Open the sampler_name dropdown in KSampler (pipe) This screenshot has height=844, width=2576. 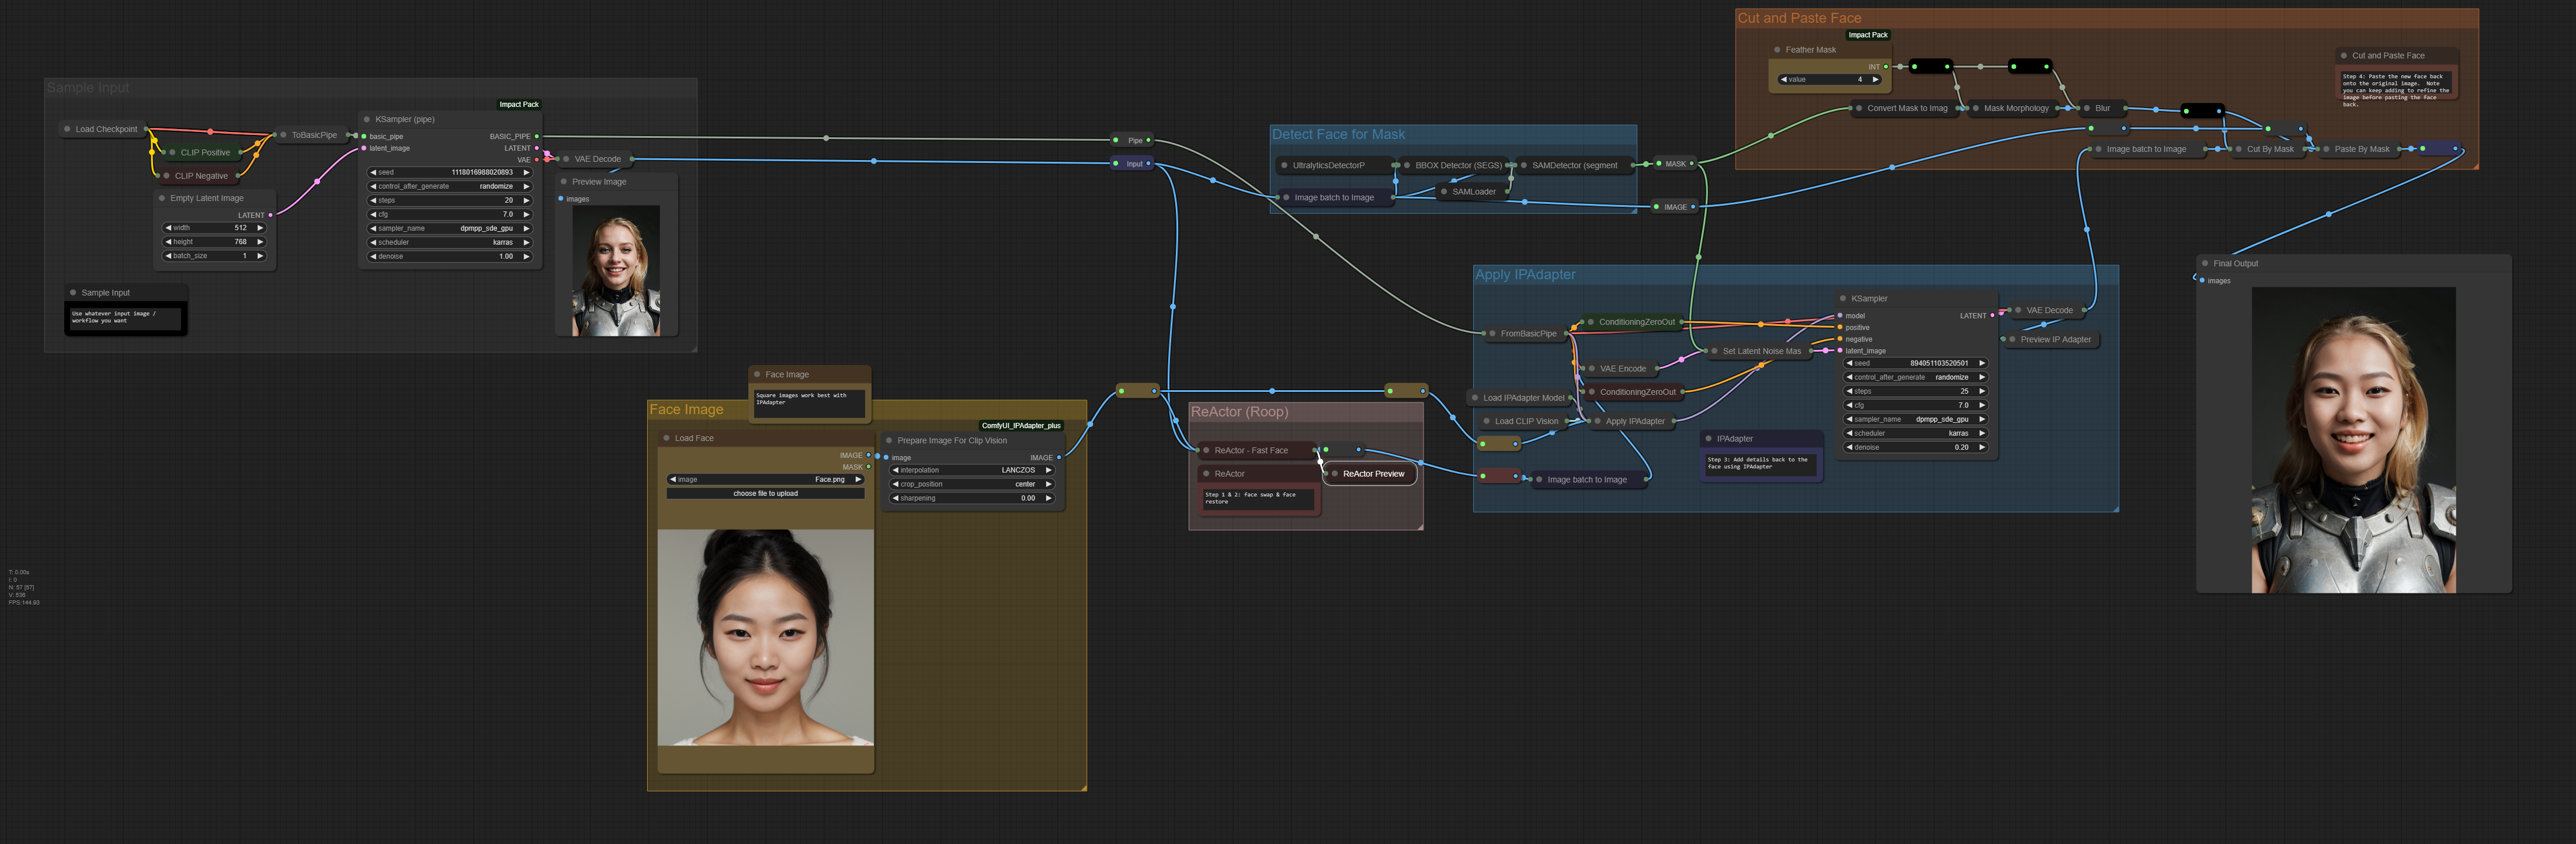point(449,228)
